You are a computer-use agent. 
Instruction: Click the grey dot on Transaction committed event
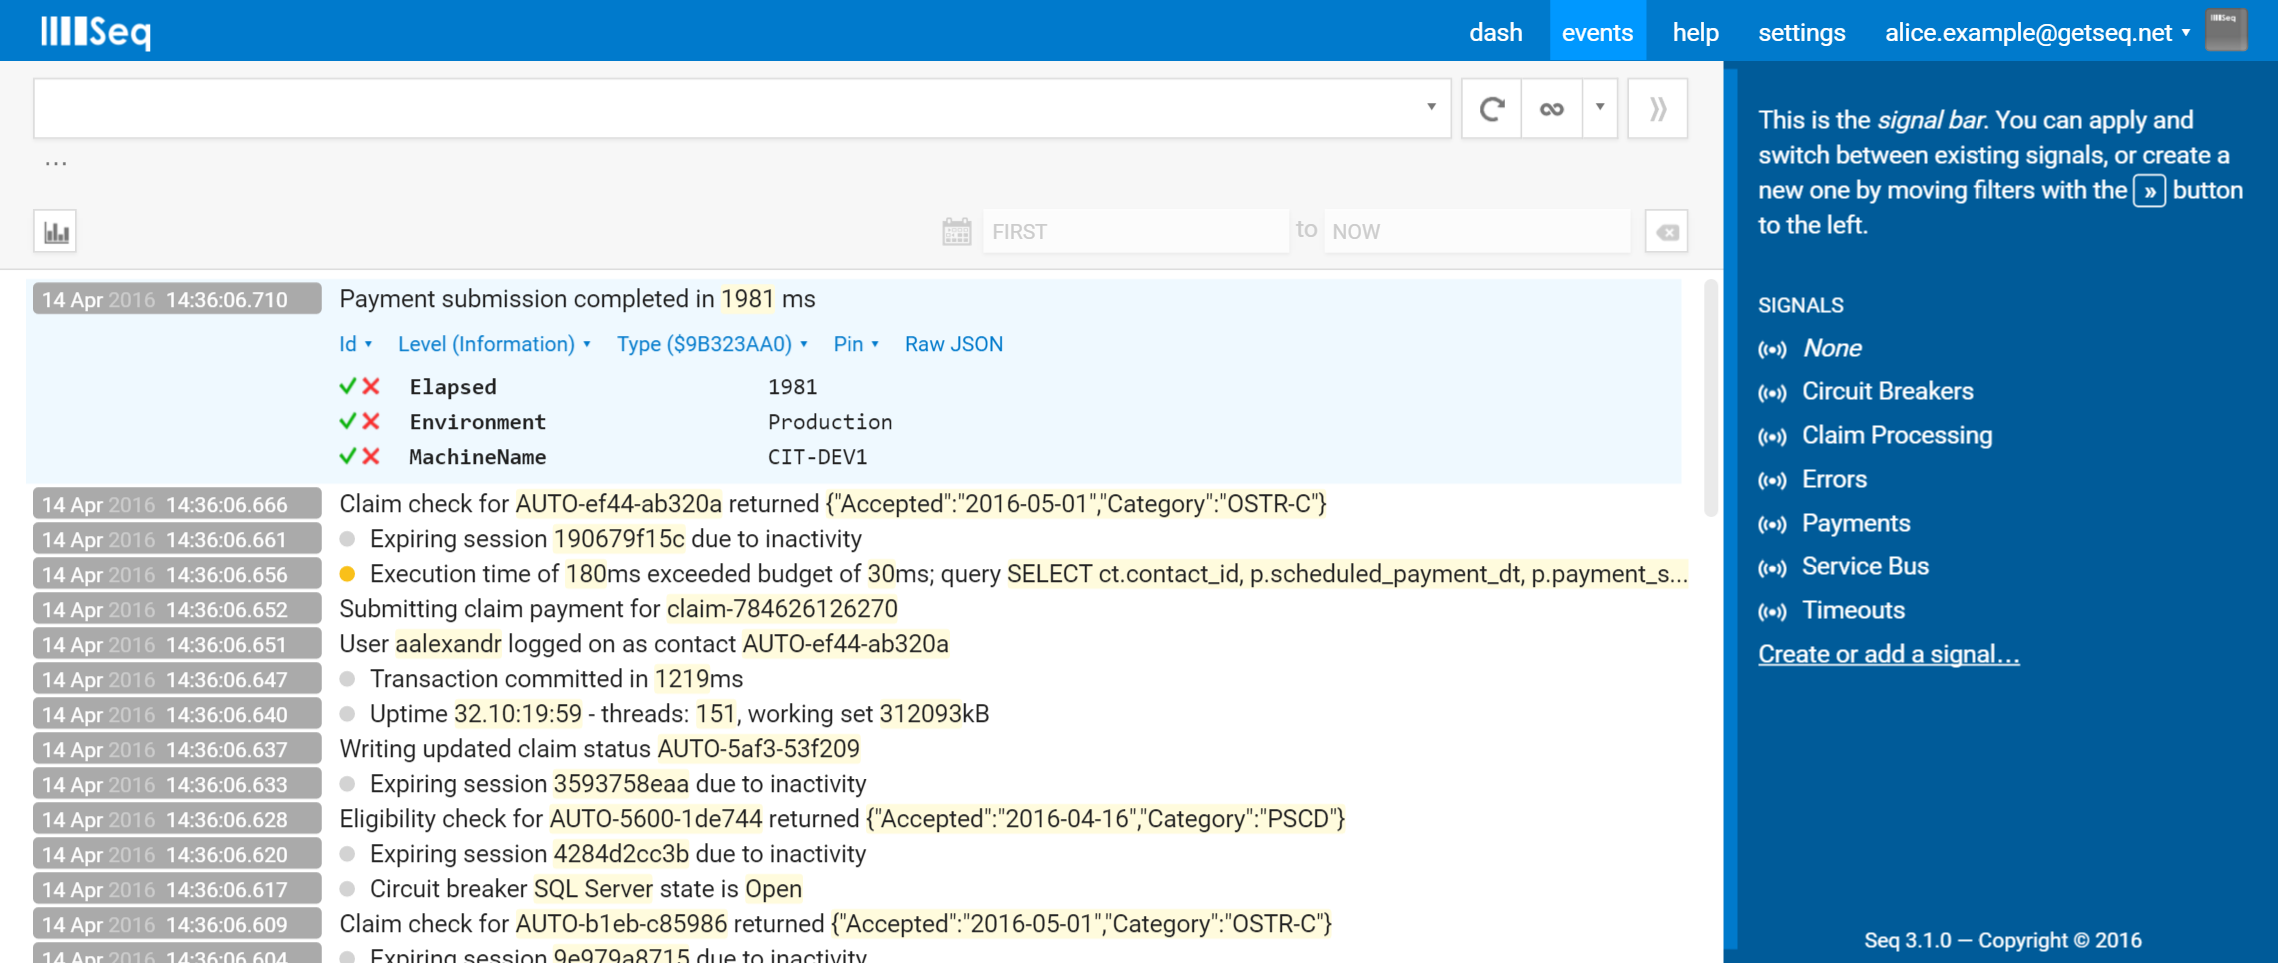coord(347,679)
